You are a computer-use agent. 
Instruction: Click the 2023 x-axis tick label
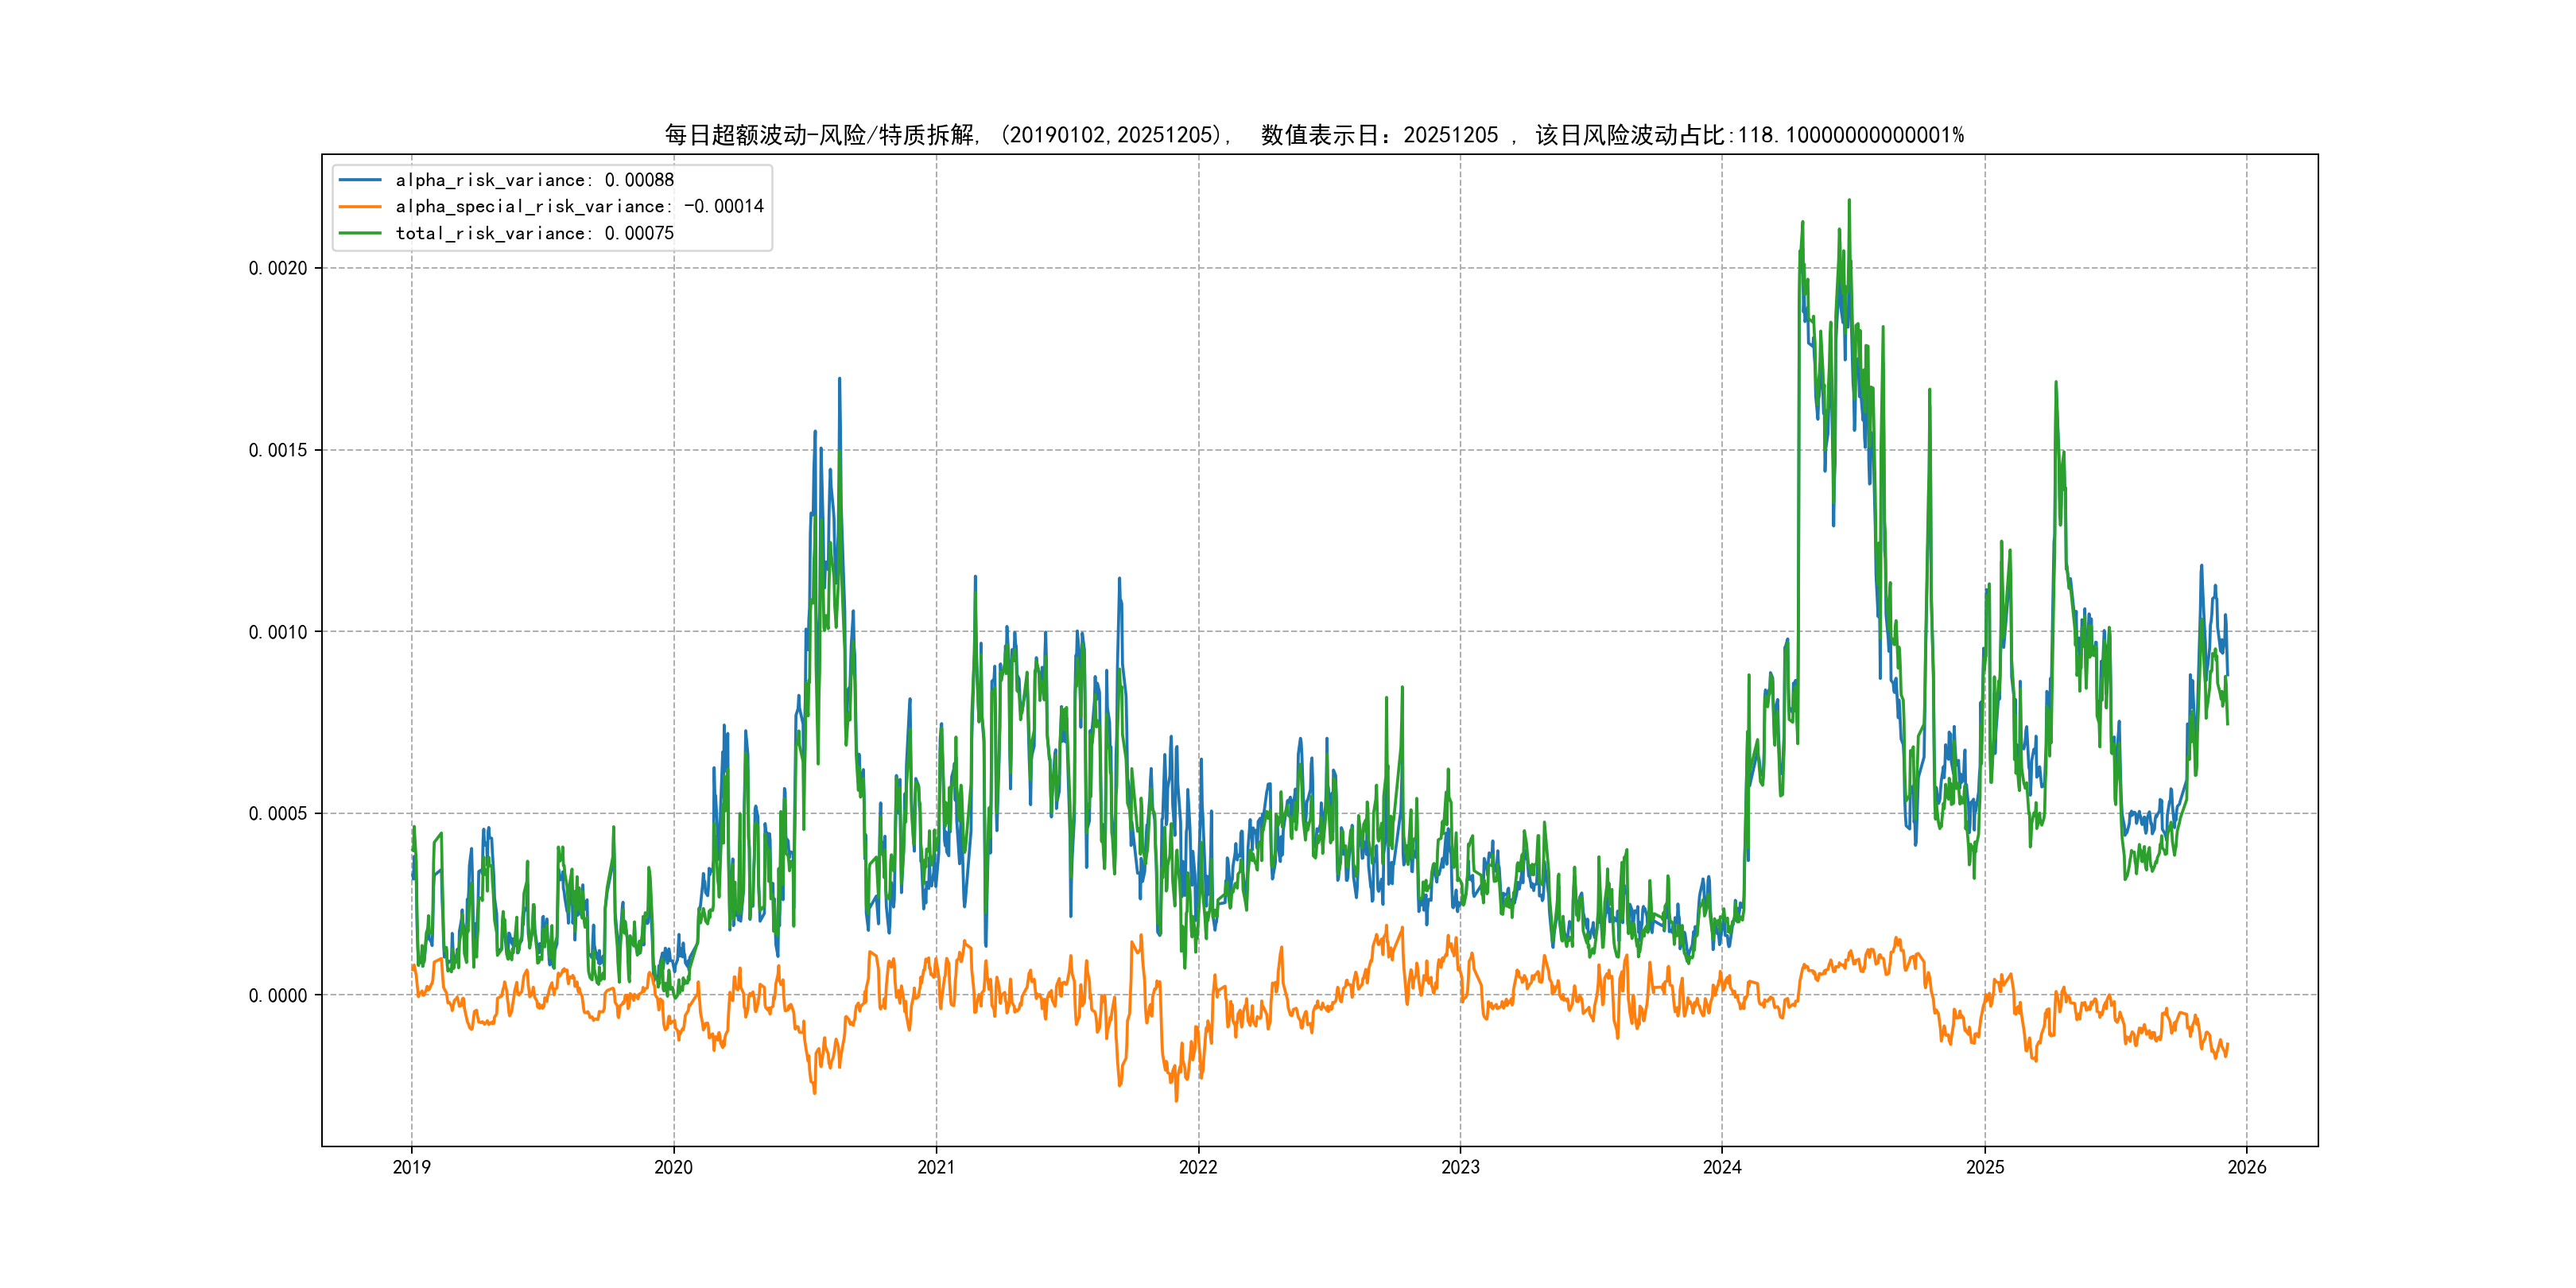(1460, 1167)
